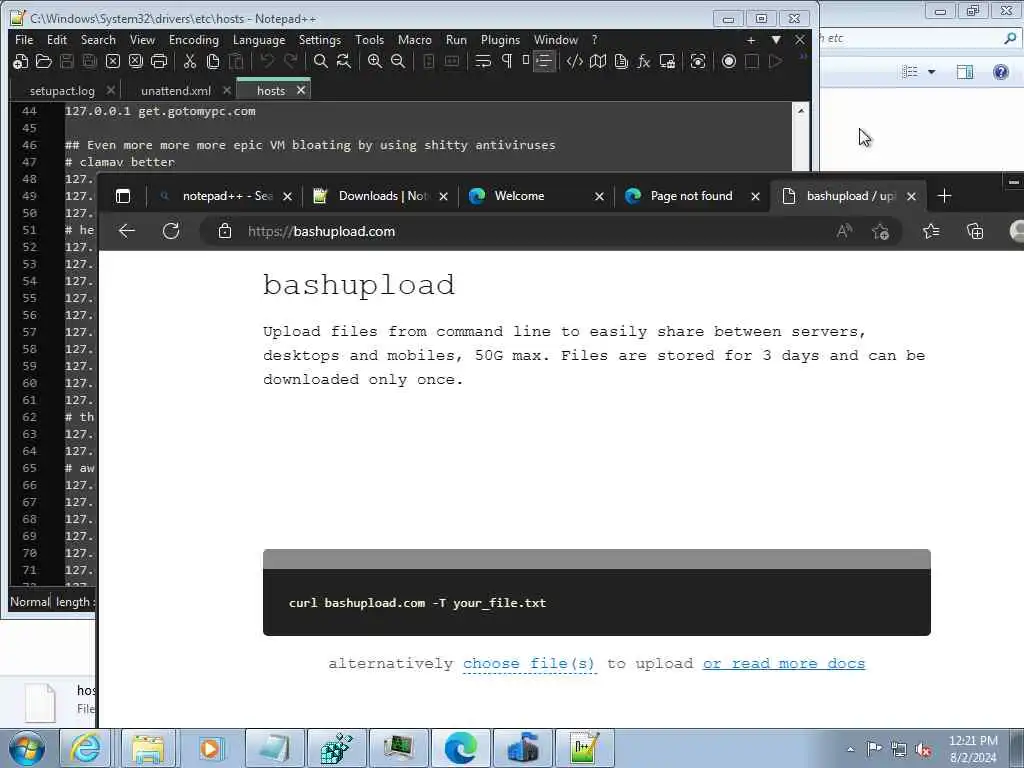Open the Replace tool icon in Notepad++
Viewport: 1024px width, 768px height.
tap(344, 61)
